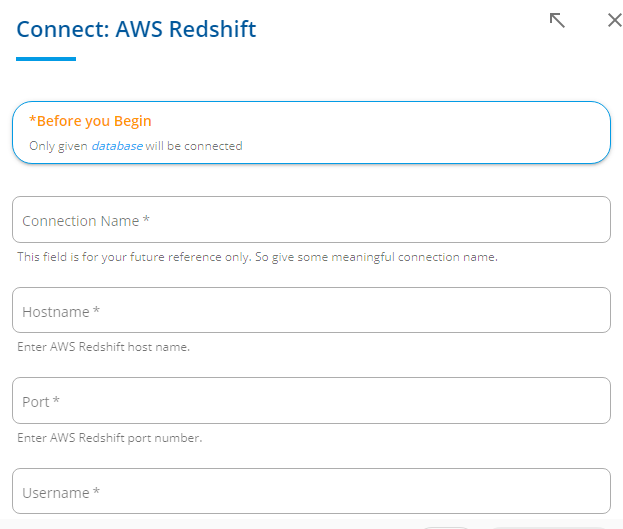The image size is (623, 529).
Task: Click the Redshift port number hint text
Action: click(x=110, y=438)
